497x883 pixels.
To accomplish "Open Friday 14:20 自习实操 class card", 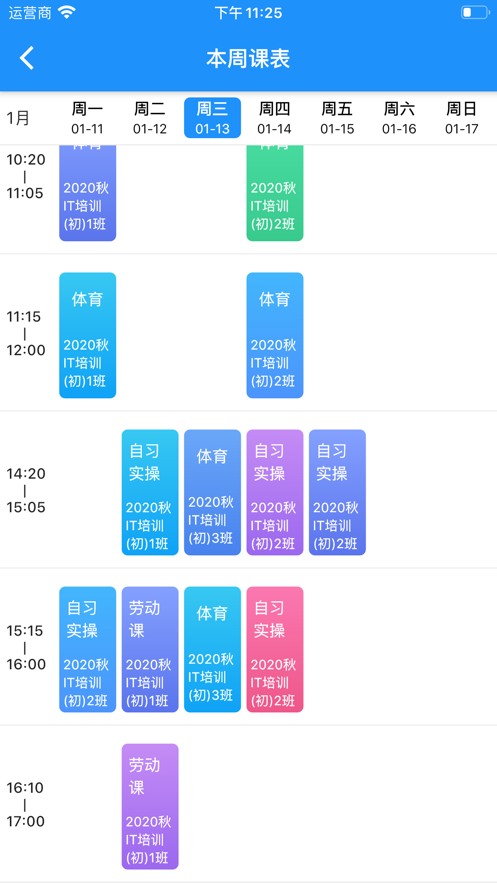I will [x=337, y=493].
